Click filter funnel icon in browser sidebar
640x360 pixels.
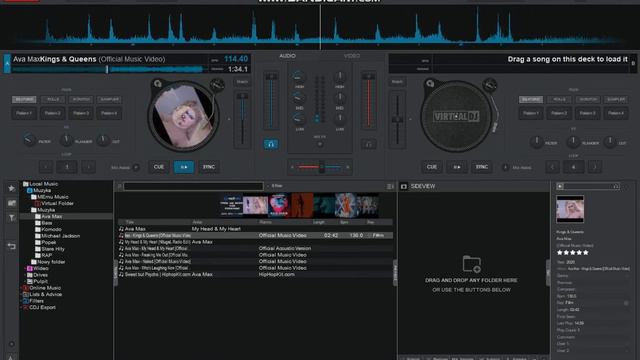point(11,217)
